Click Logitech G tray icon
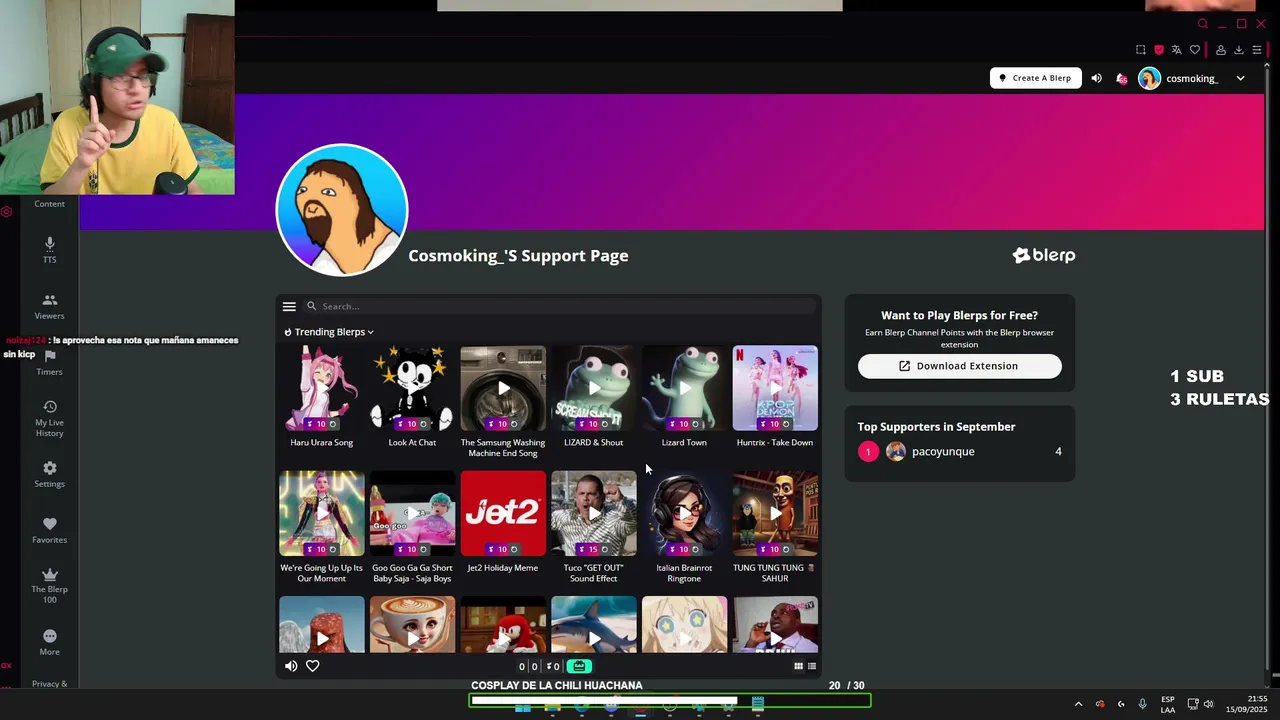This screenshot has width=1280, height=720. [1121, 704]
